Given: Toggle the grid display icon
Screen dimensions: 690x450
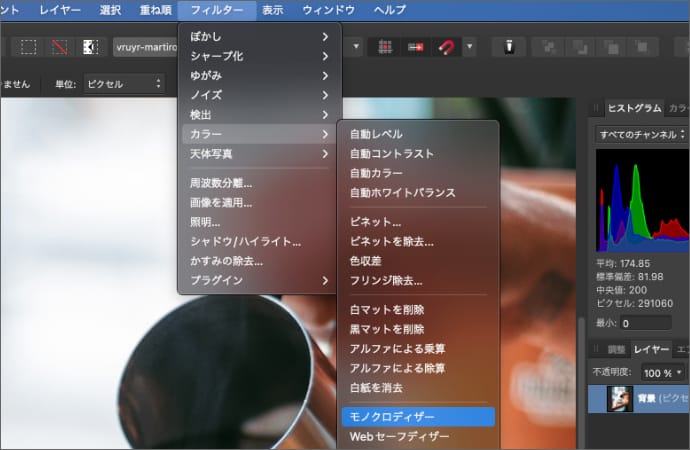Looking at the screenshot, I should coord(383,47).
